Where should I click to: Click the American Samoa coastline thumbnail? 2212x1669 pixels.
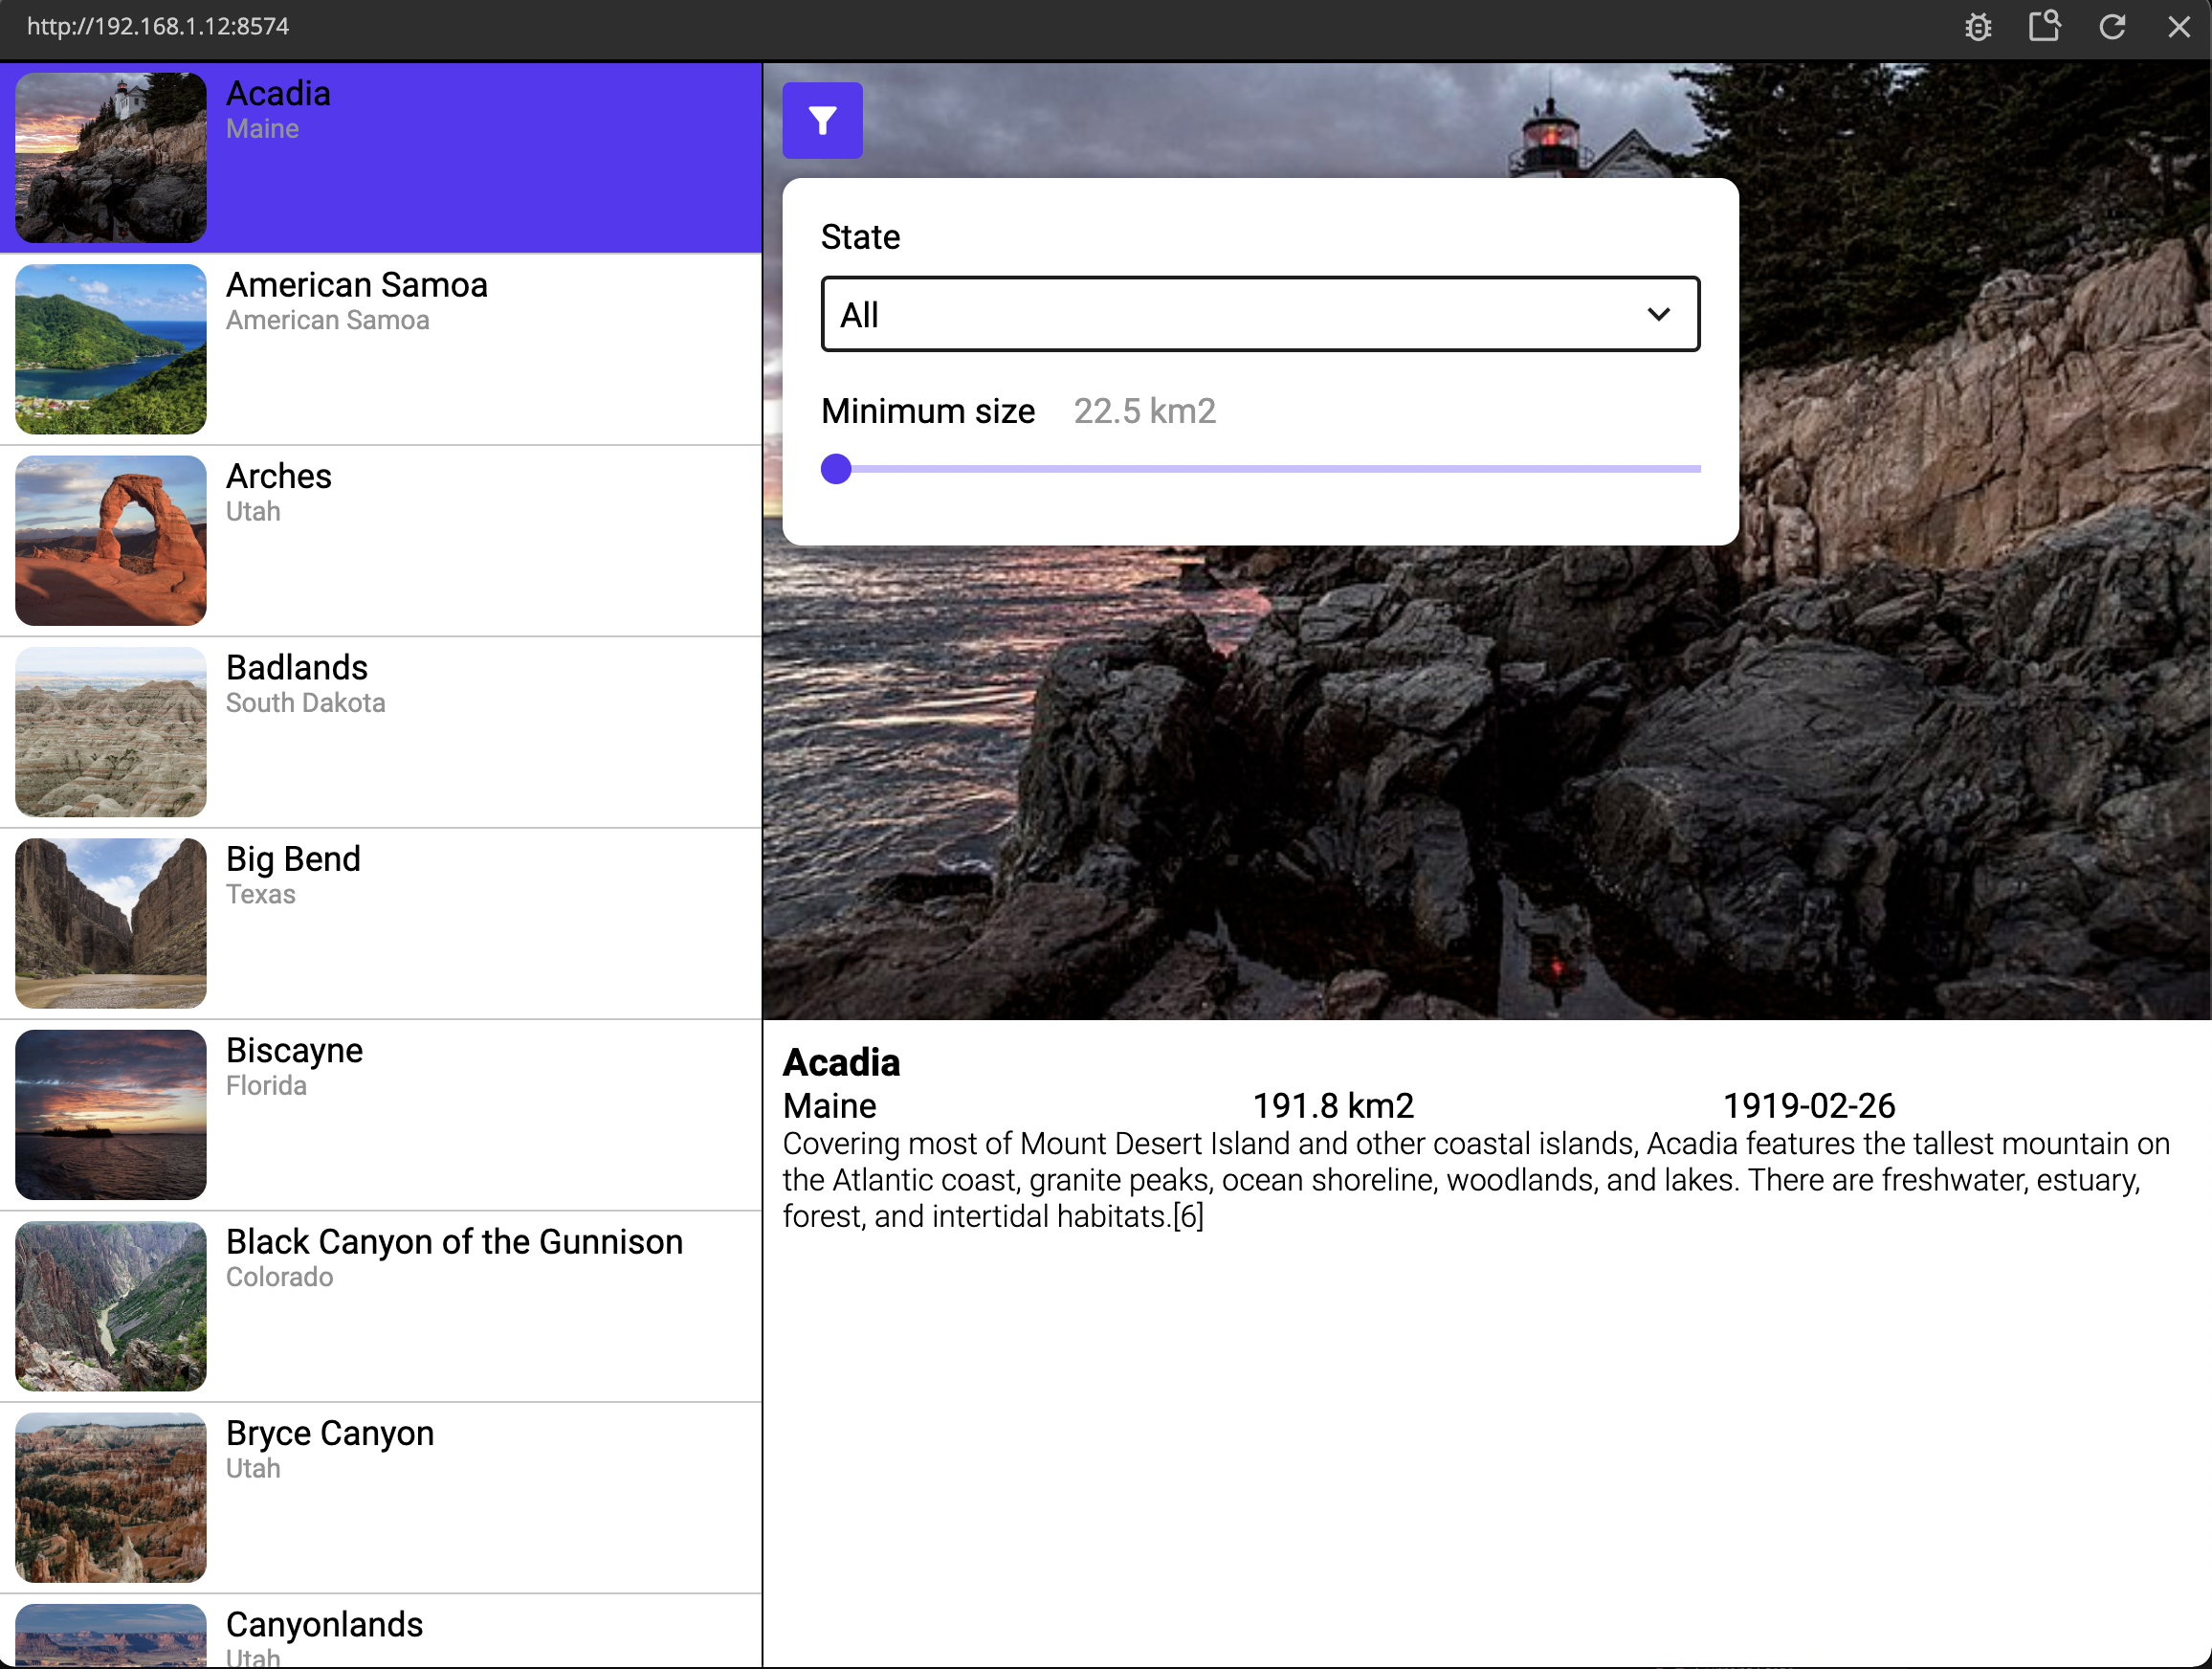(111, 349)
